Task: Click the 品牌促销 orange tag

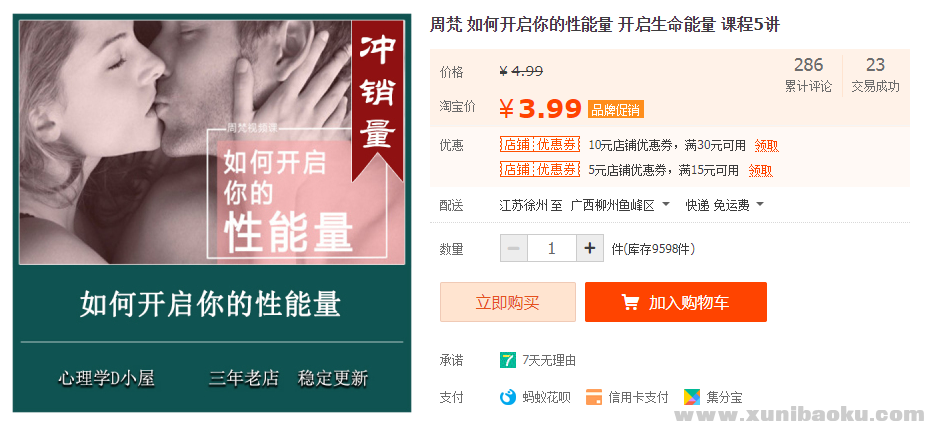Action: (615, 109)
